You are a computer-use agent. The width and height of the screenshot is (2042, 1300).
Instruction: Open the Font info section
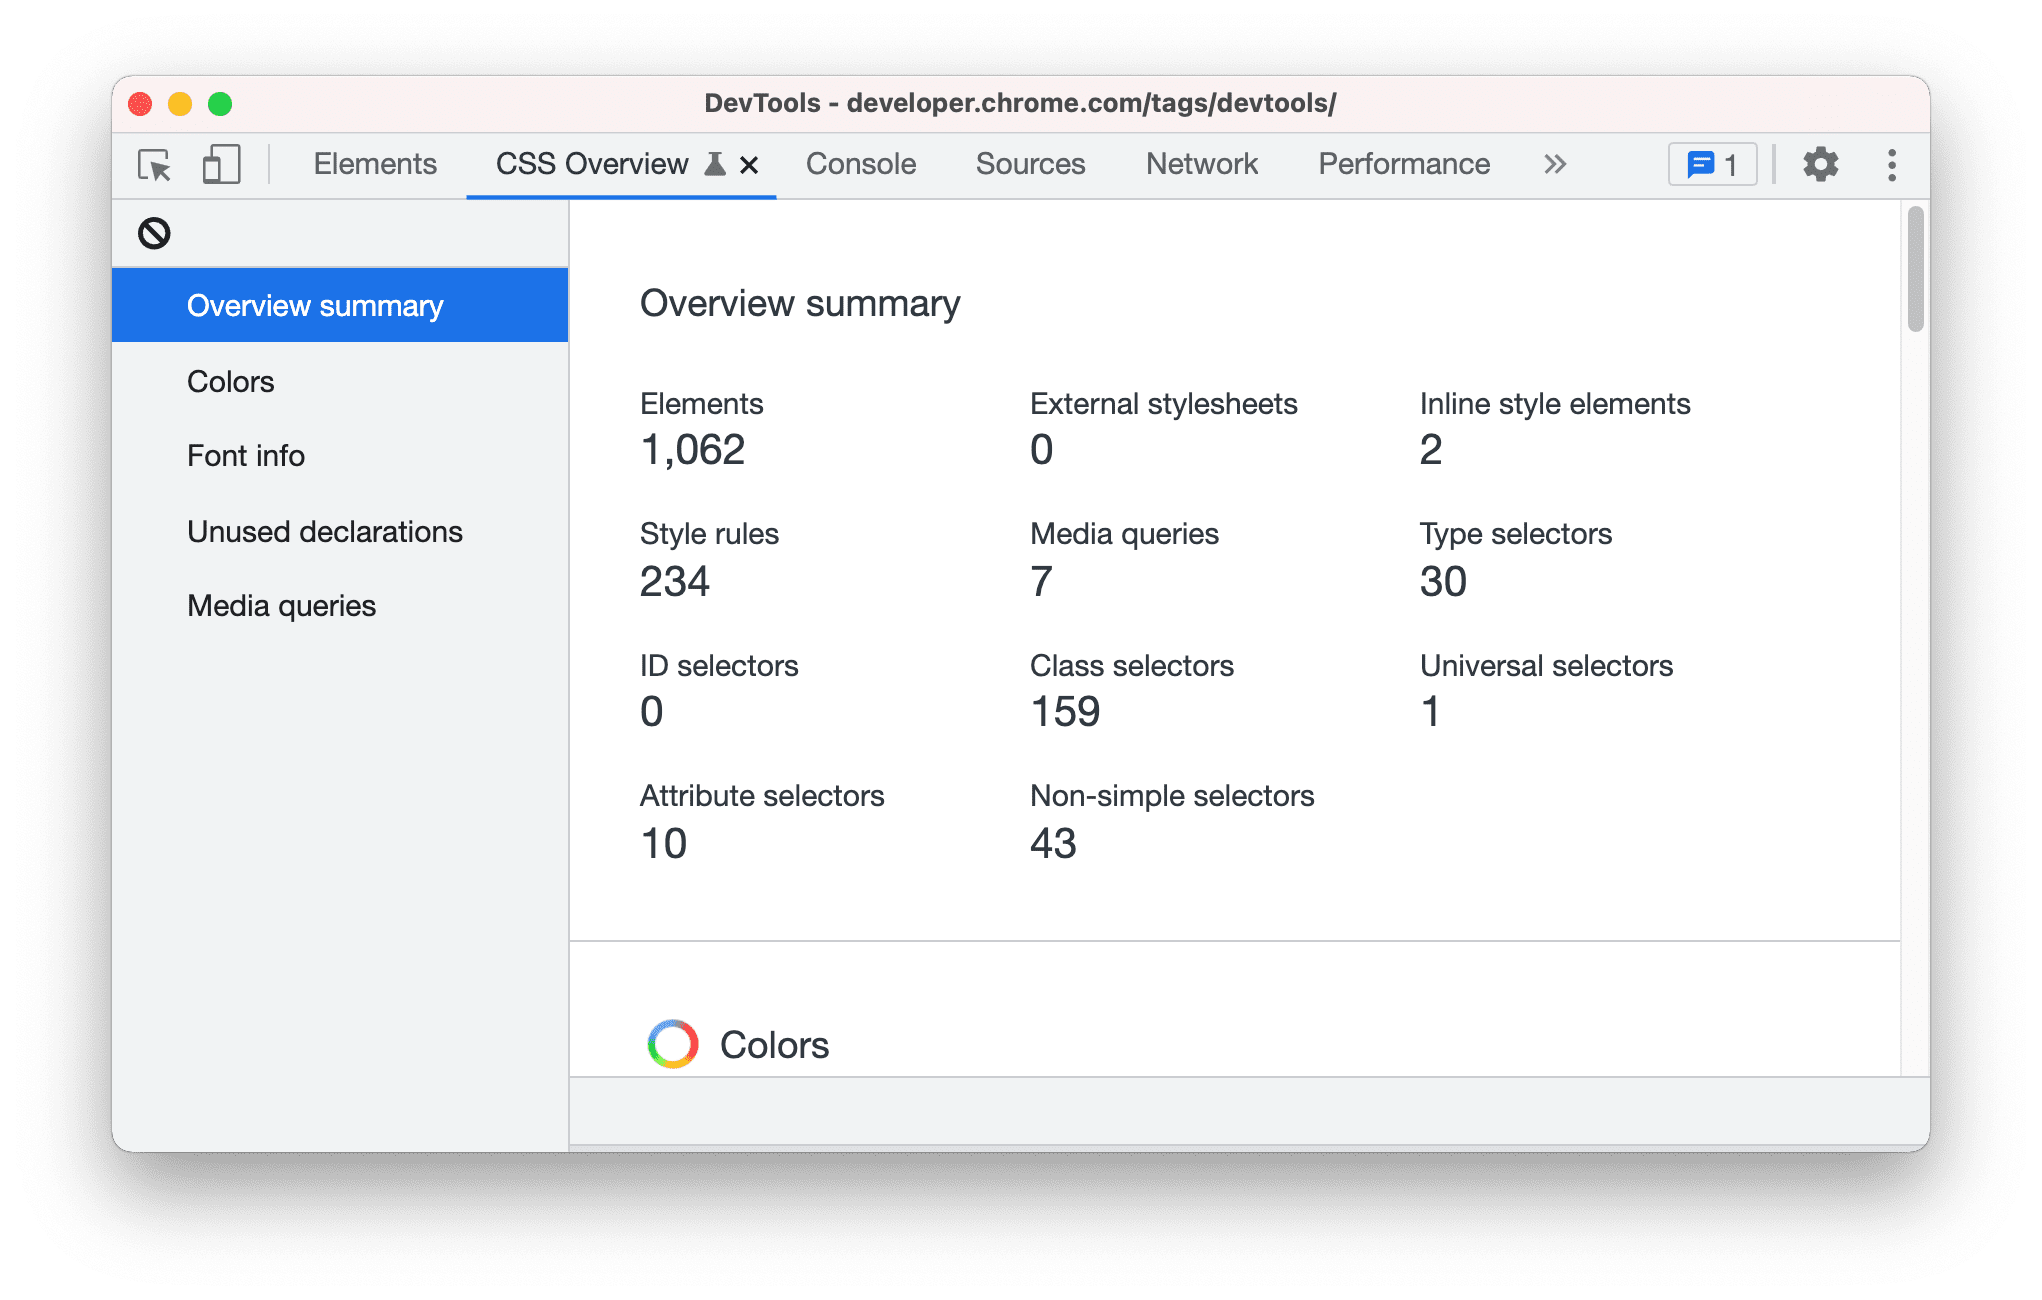tap(246, 457)
